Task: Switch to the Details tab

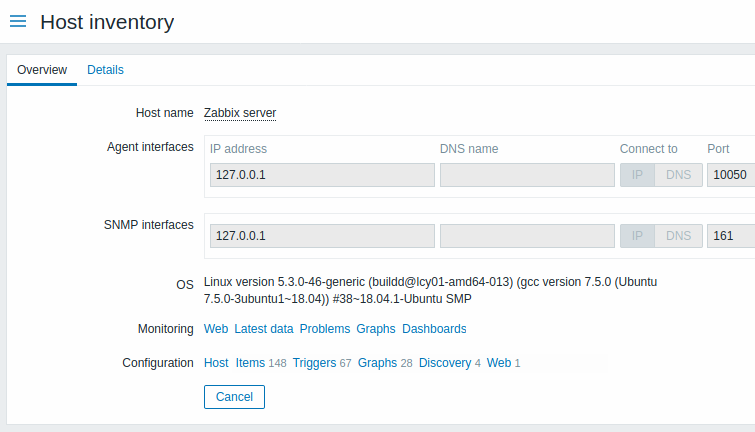Action: pyautogui.click(x=105, y=70)
